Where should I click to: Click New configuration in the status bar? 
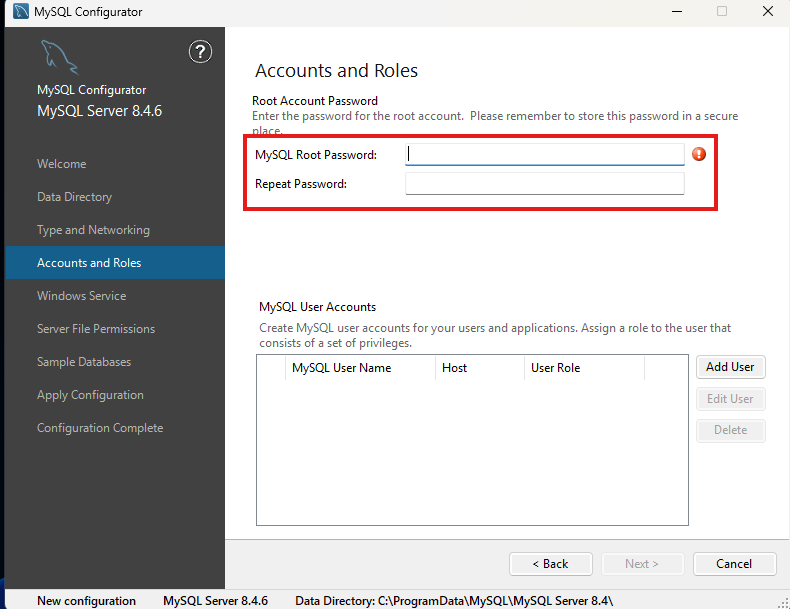(86, 601)
